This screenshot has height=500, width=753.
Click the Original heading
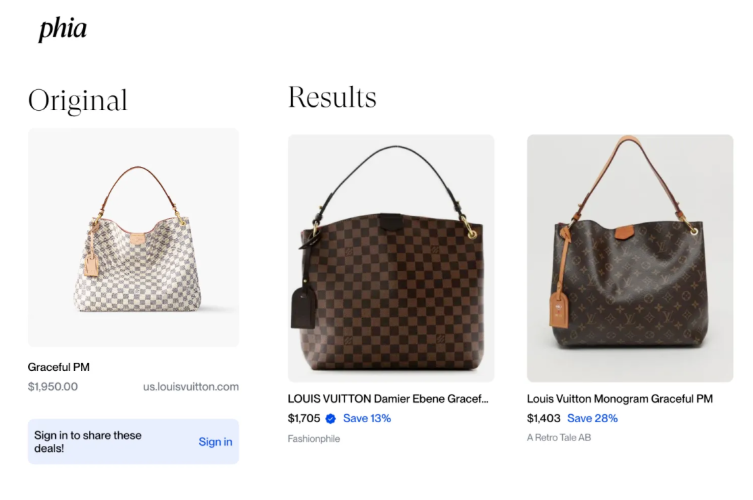coord(78,100)
